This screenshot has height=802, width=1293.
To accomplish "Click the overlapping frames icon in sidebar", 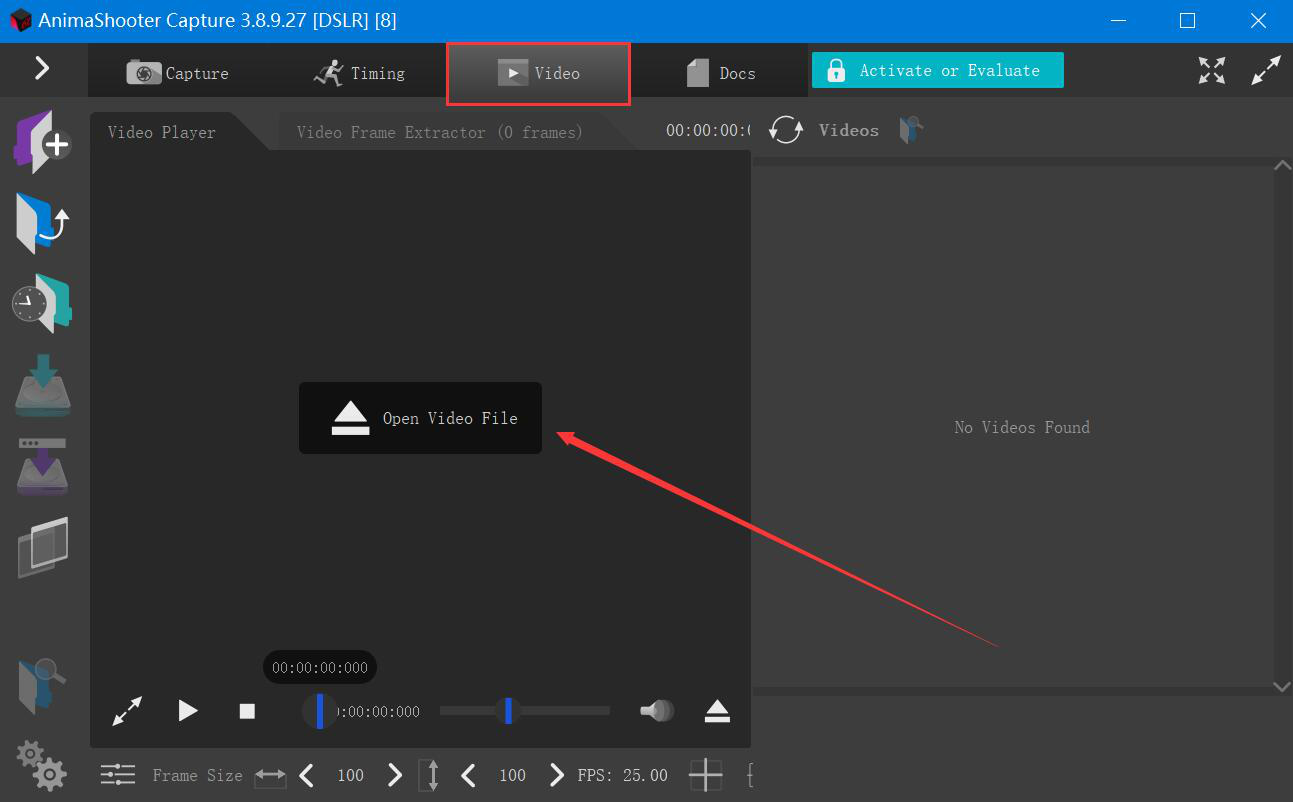I will point(42,547).
